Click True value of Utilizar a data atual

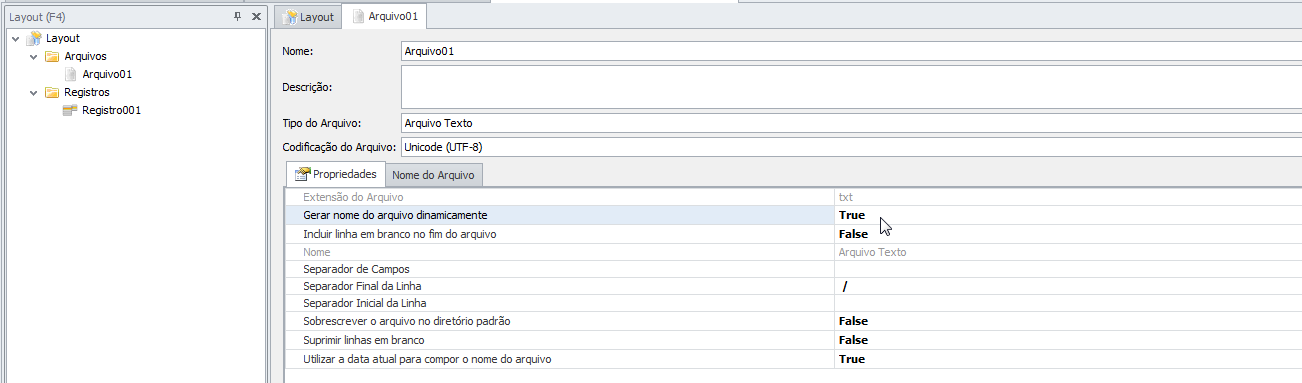coord(852,359)
